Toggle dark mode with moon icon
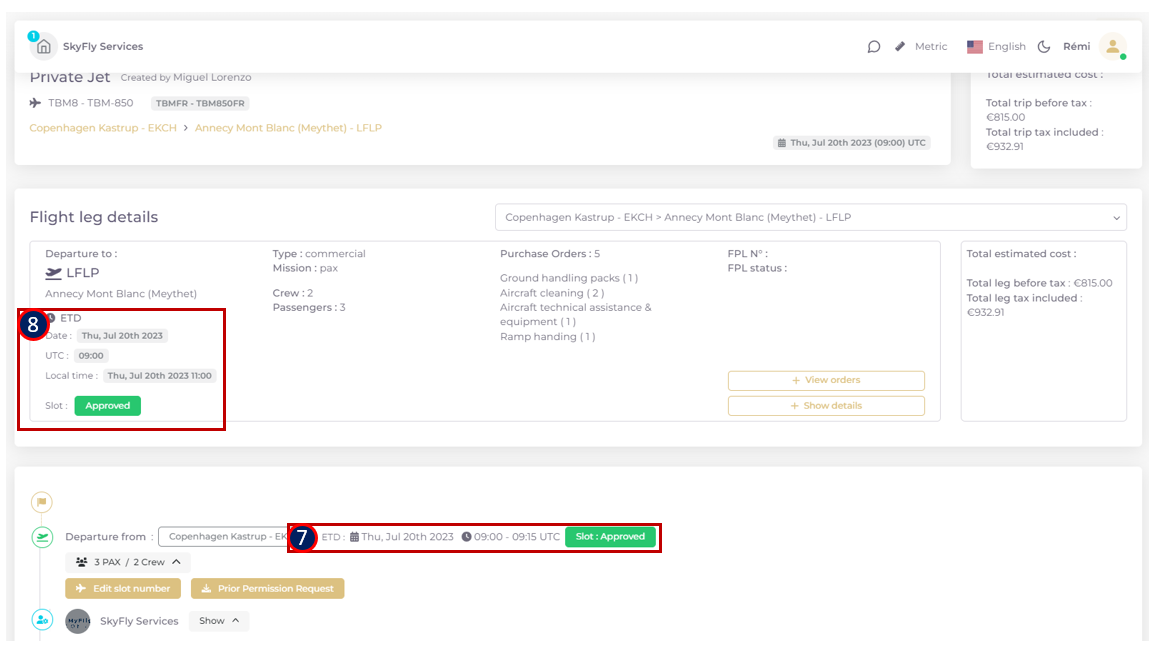This screenshot has width=1153, height=649. 1043,46
